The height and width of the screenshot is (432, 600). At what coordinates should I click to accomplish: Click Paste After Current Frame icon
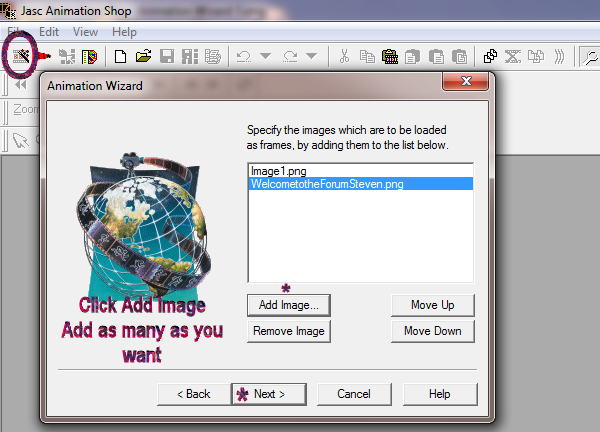click(x=436, y=57)
